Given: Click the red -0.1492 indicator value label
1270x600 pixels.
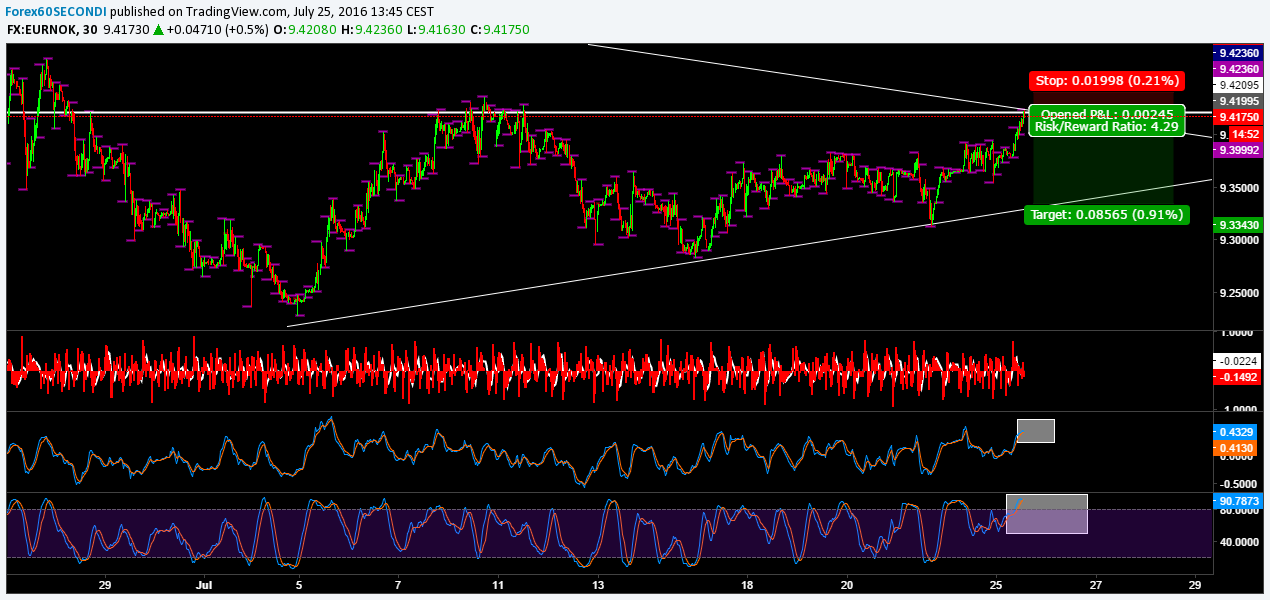Looking at the screenshot, I should point(1239,377).
